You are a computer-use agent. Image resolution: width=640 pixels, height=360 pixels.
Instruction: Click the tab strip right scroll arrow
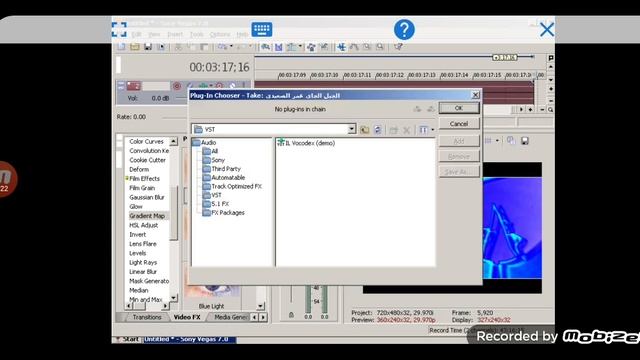tap(263, 317)
